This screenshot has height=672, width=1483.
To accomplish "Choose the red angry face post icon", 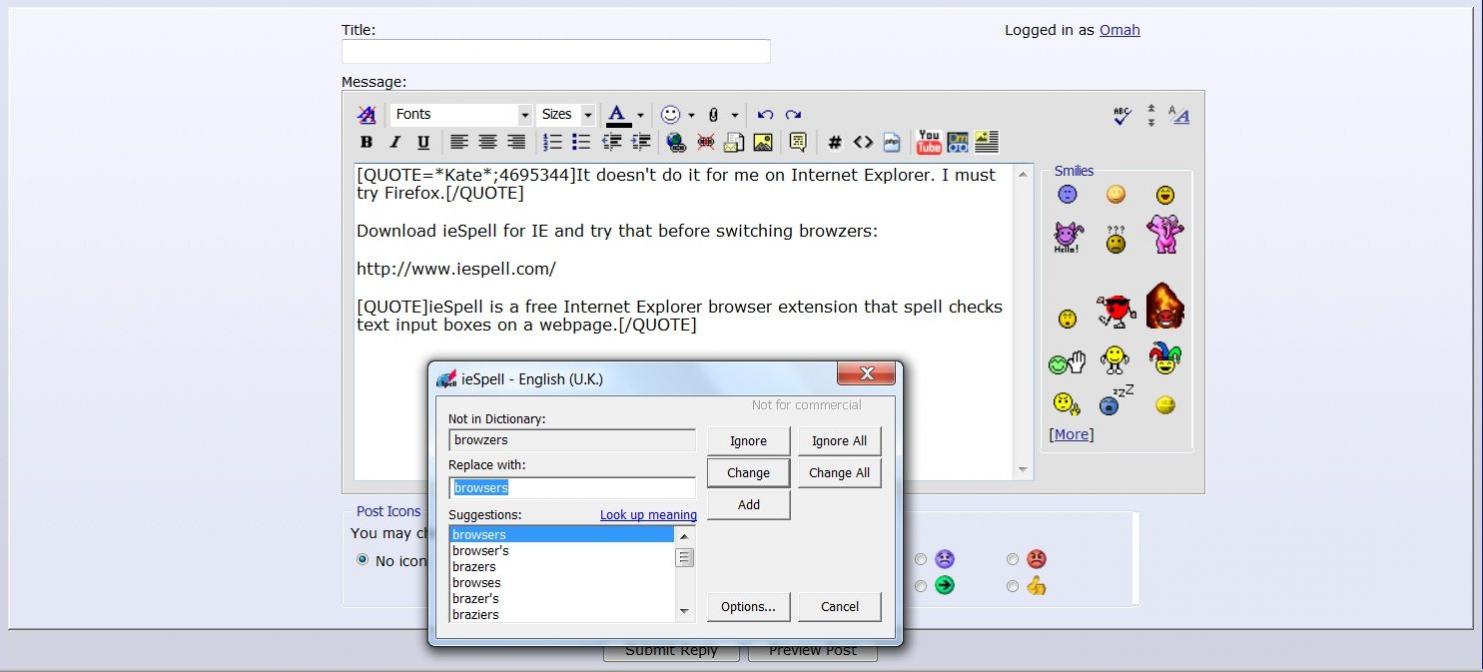I will pos(1012,560).
